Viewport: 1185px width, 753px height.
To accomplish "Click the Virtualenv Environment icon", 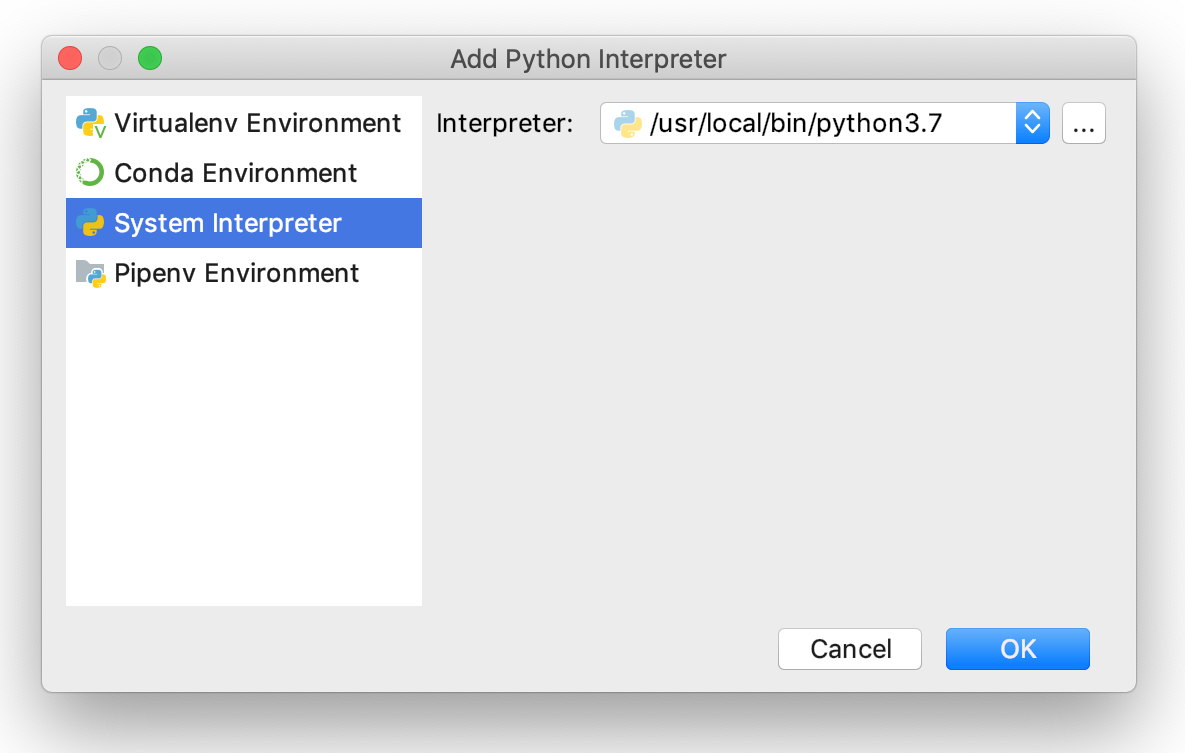I will tap(88, 123).
